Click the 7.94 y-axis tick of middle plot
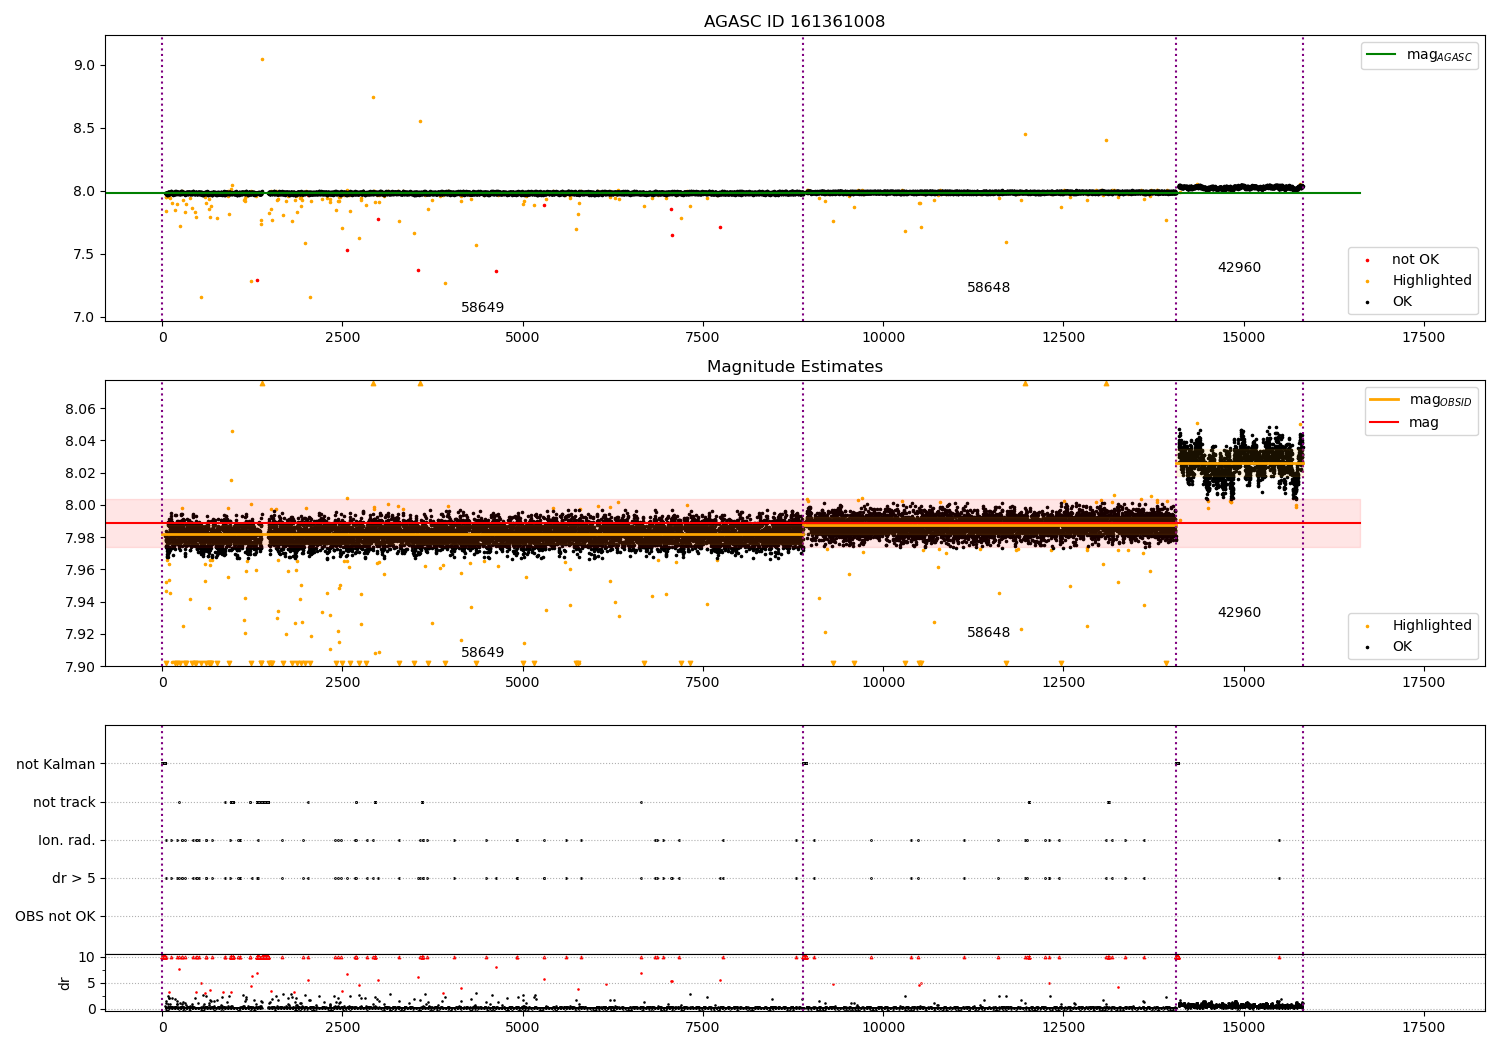The image size is (1500, 1050). [80, 602]
